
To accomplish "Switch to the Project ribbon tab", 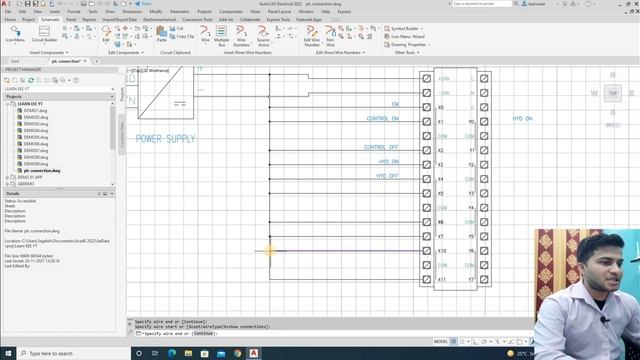I will point(28,20).
